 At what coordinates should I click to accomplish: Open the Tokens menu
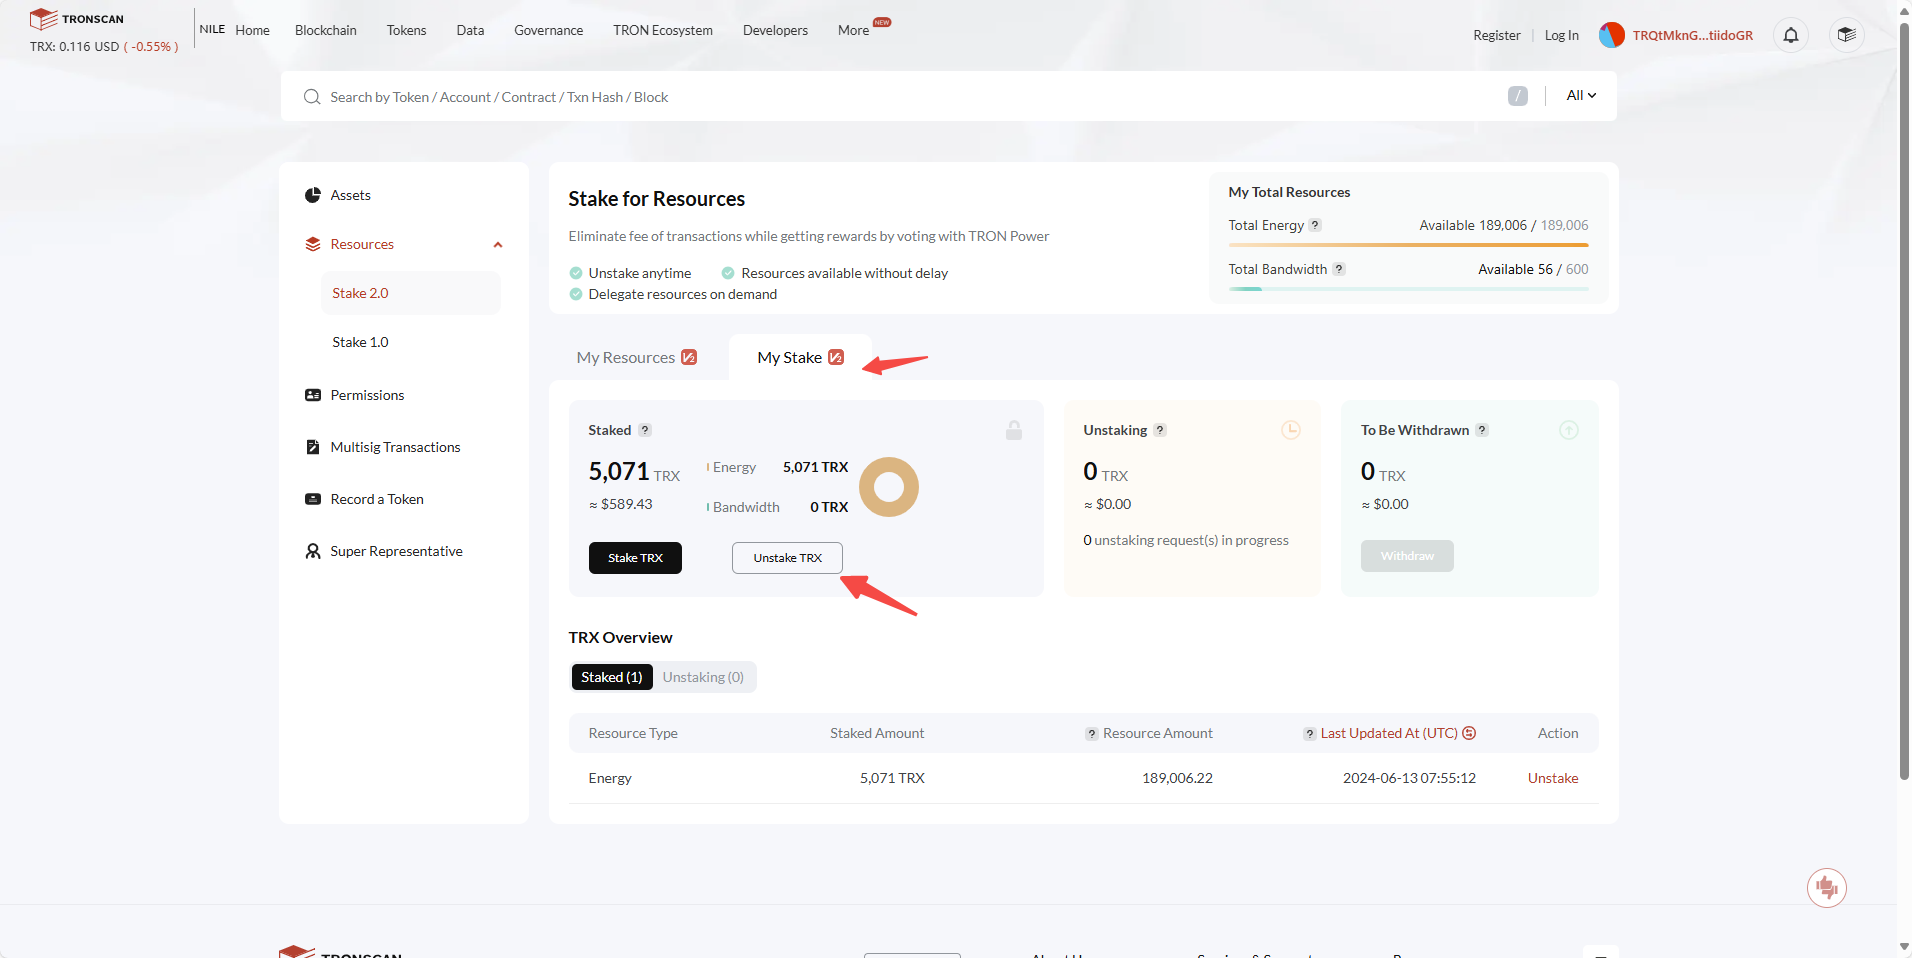tap(407, 30)
